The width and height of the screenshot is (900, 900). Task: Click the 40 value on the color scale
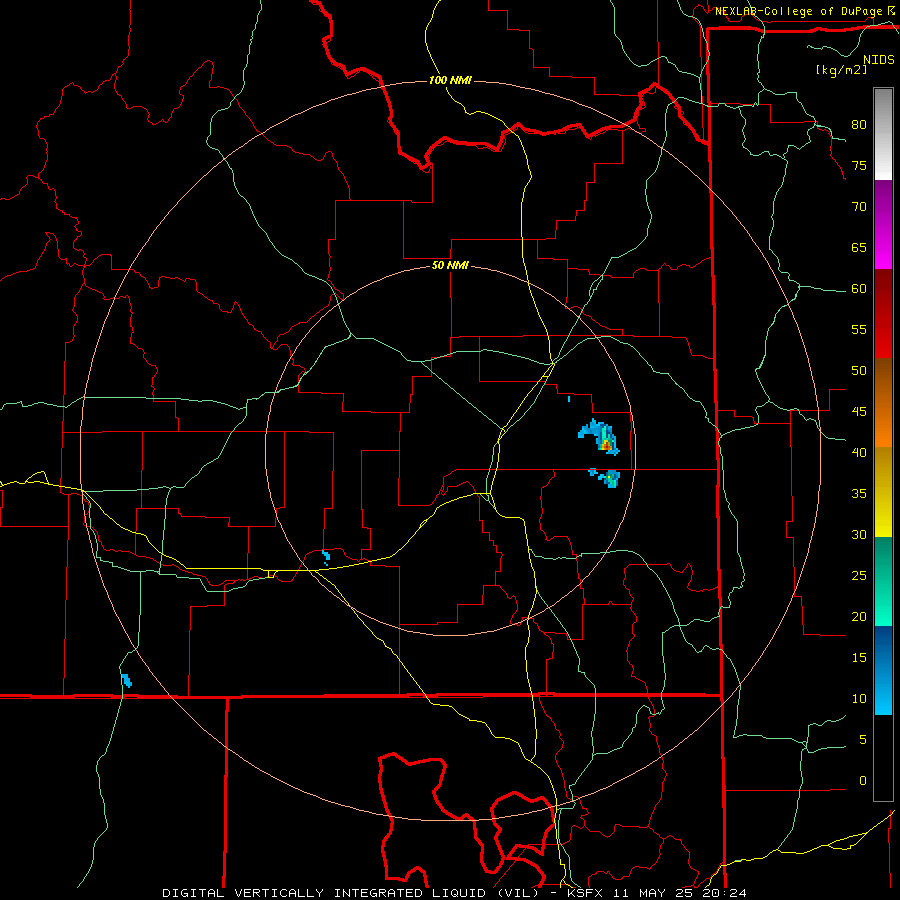point(859,453)
